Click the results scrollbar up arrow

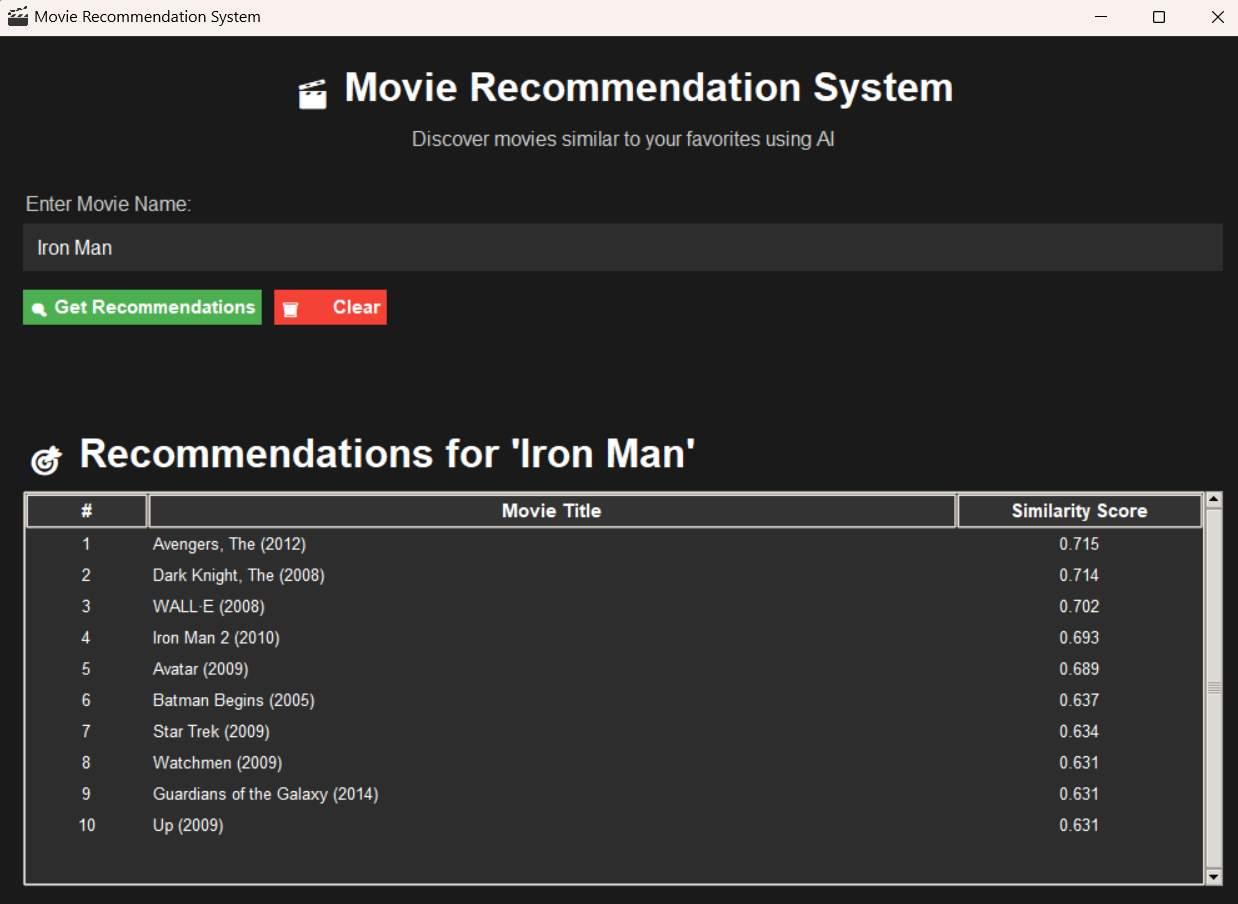[1214, 499]
